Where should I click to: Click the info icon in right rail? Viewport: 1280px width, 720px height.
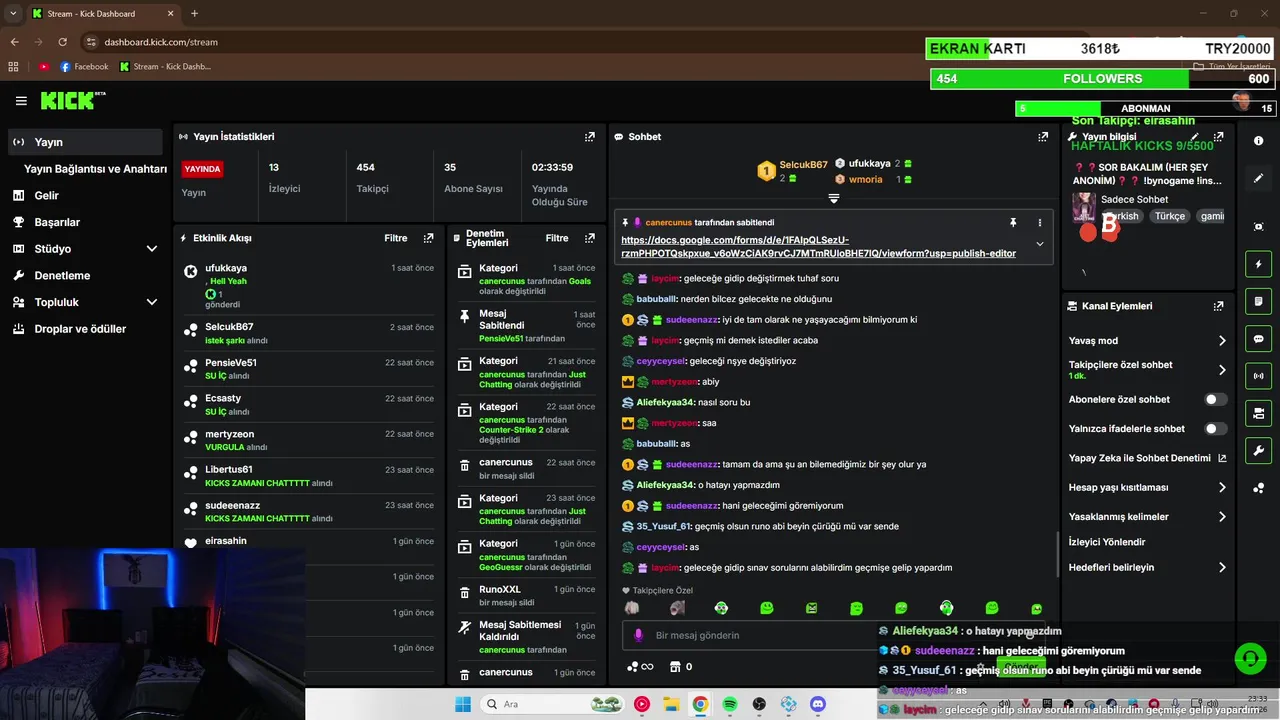pos(1258,141)
